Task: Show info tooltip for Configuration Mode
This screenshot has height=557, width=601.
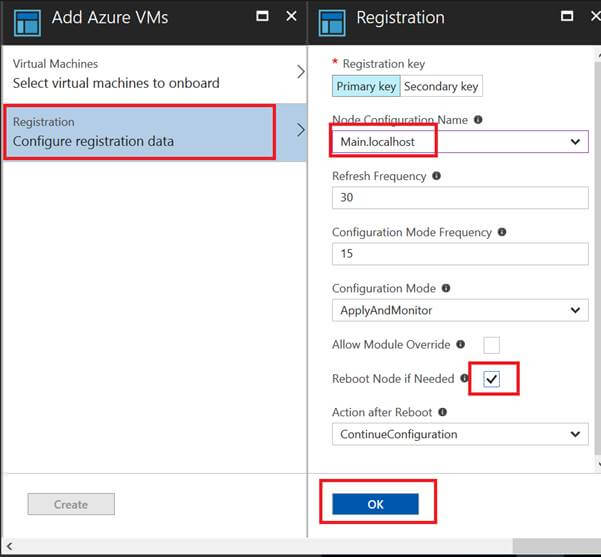Action: click(x=446, y=288)
